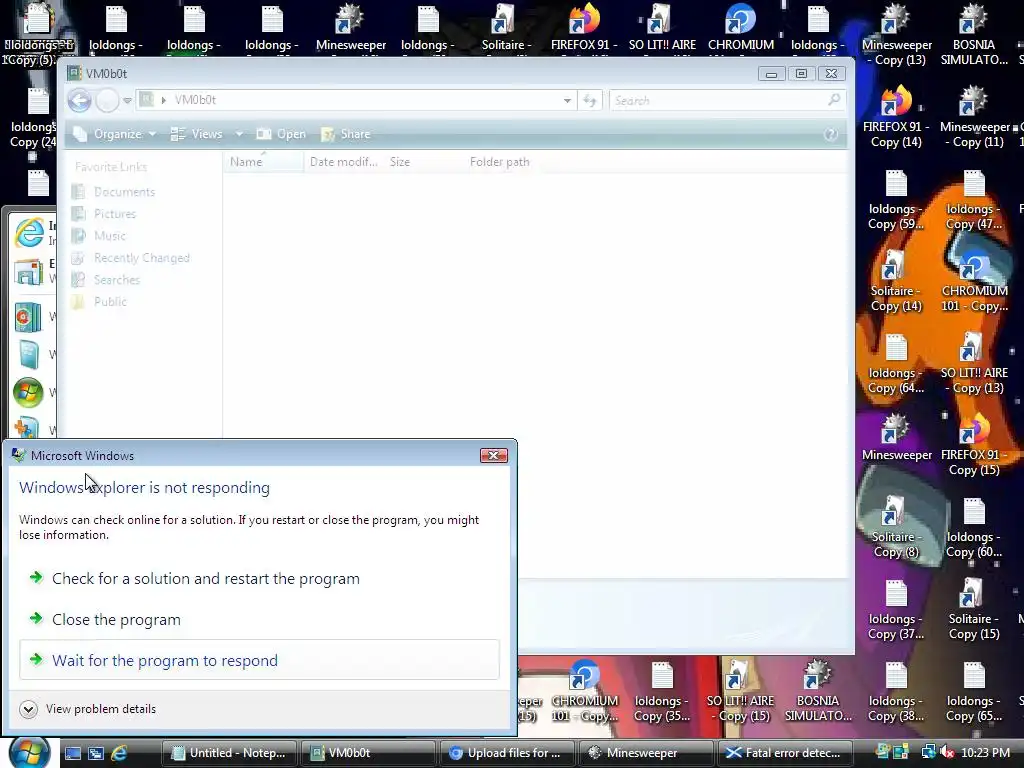
Task: Expand View problem details
Action: pos(88,709)
